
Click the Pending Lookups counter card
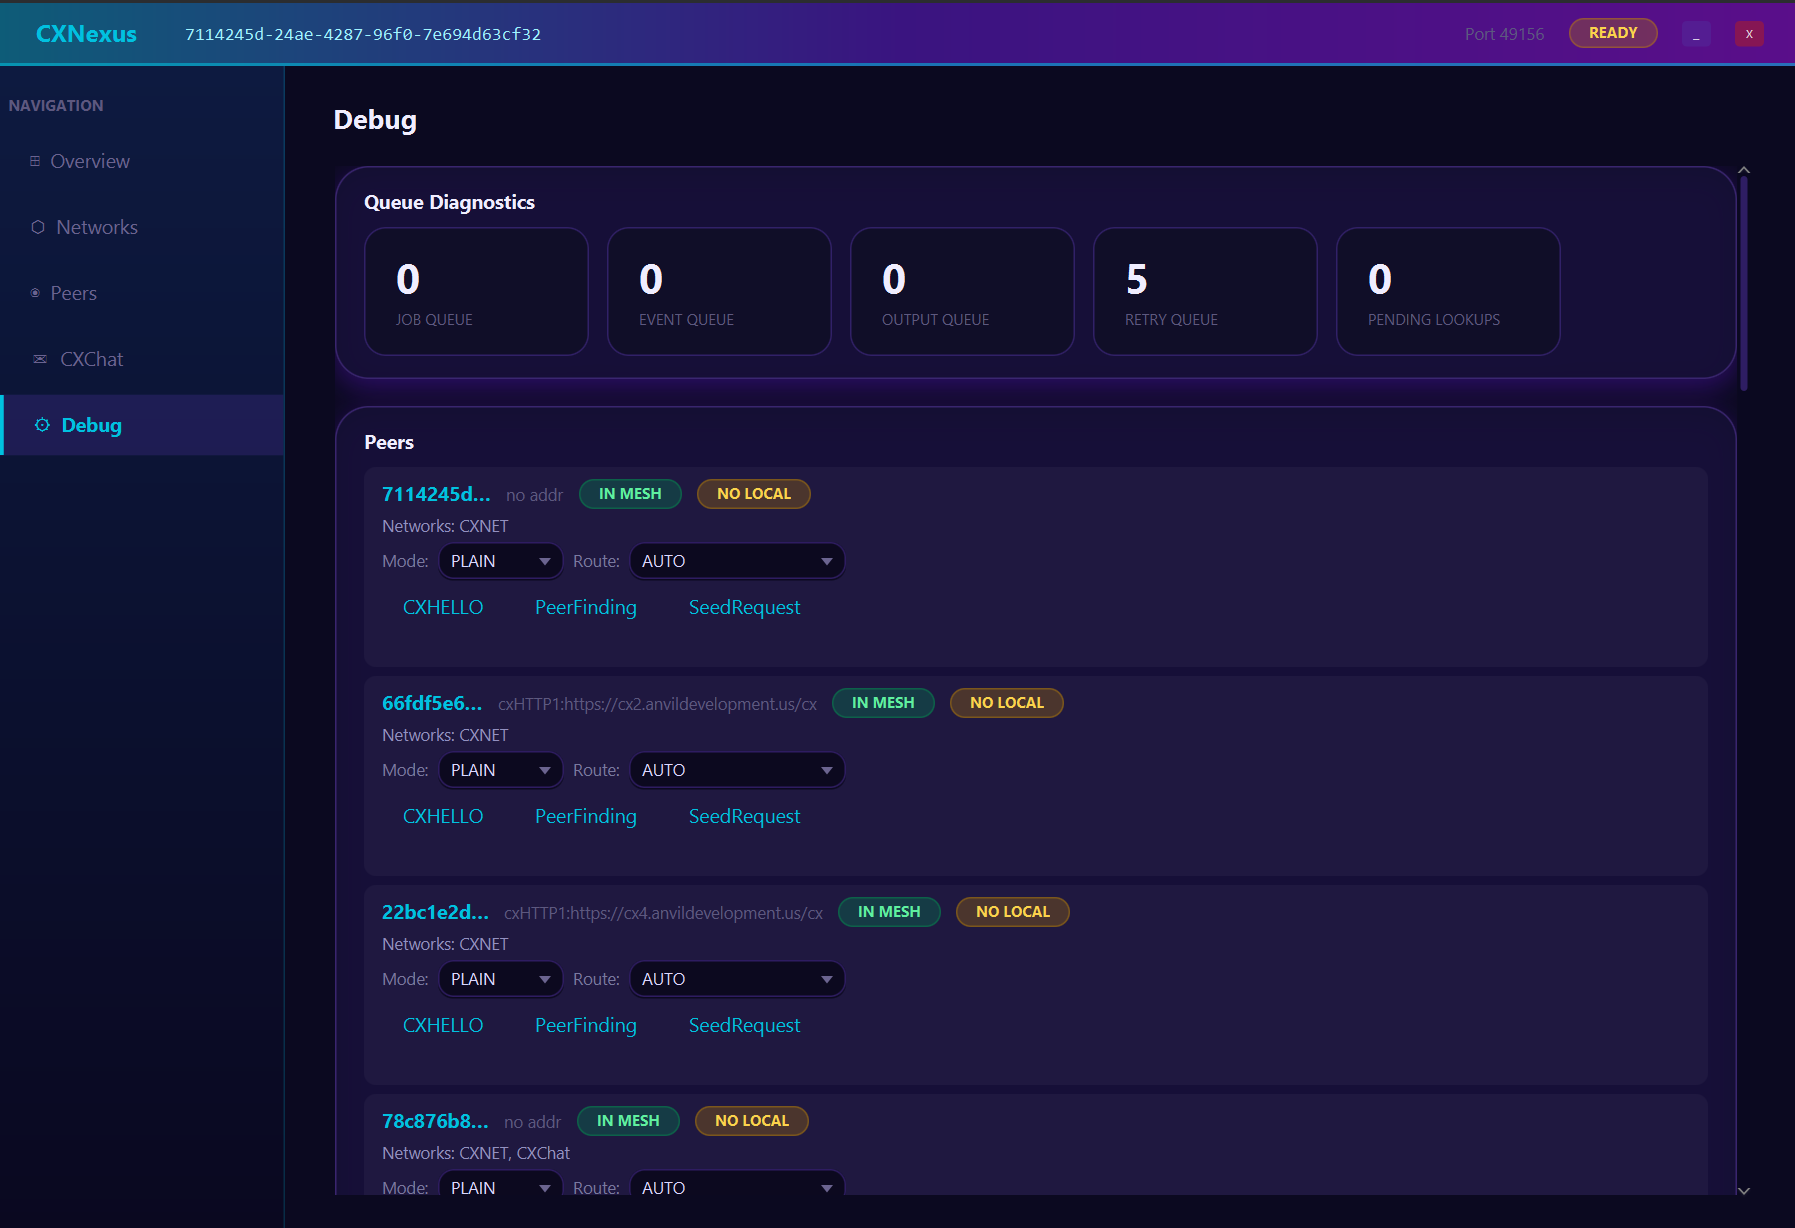coord(1448,291)
